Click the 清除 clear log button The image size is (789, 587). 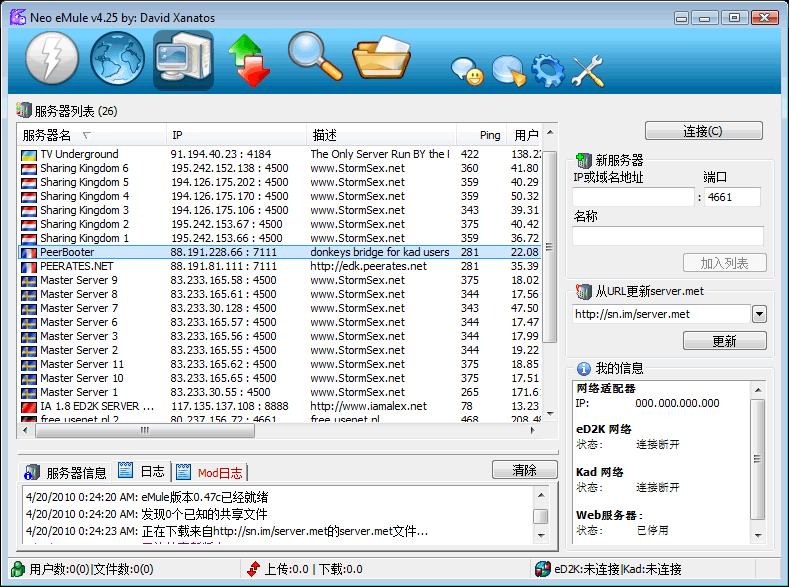click(524, 470)
